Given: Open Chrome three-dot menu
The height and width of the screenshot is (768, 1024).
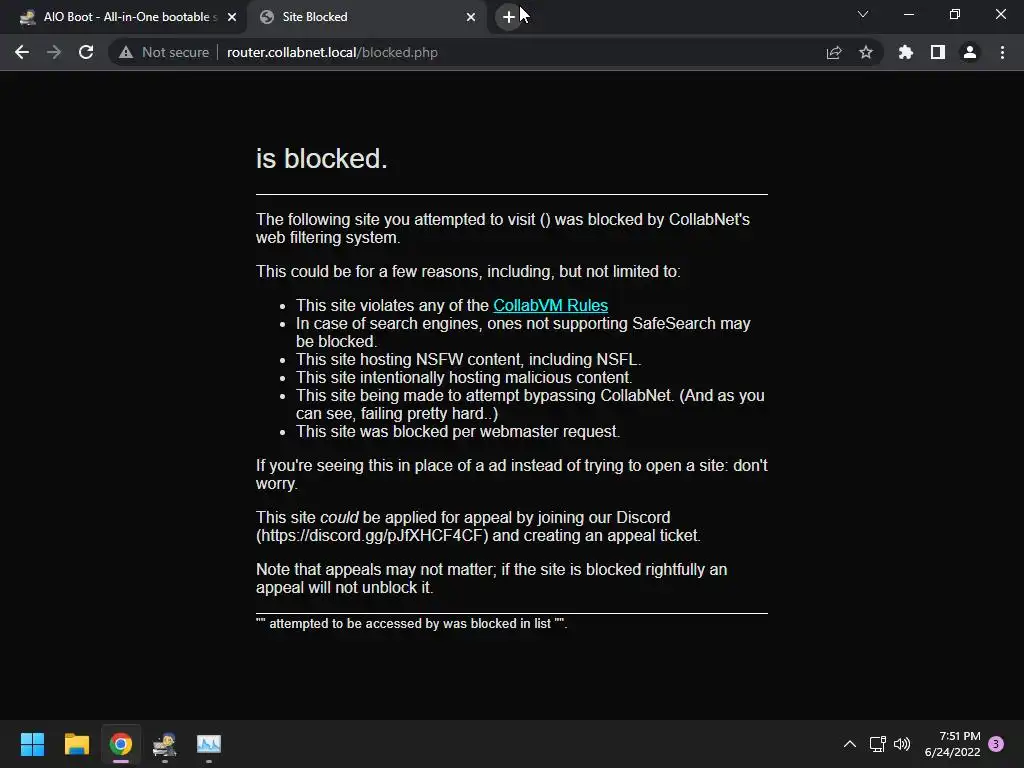Looking at the screenshot, I should coord(1002,52).
